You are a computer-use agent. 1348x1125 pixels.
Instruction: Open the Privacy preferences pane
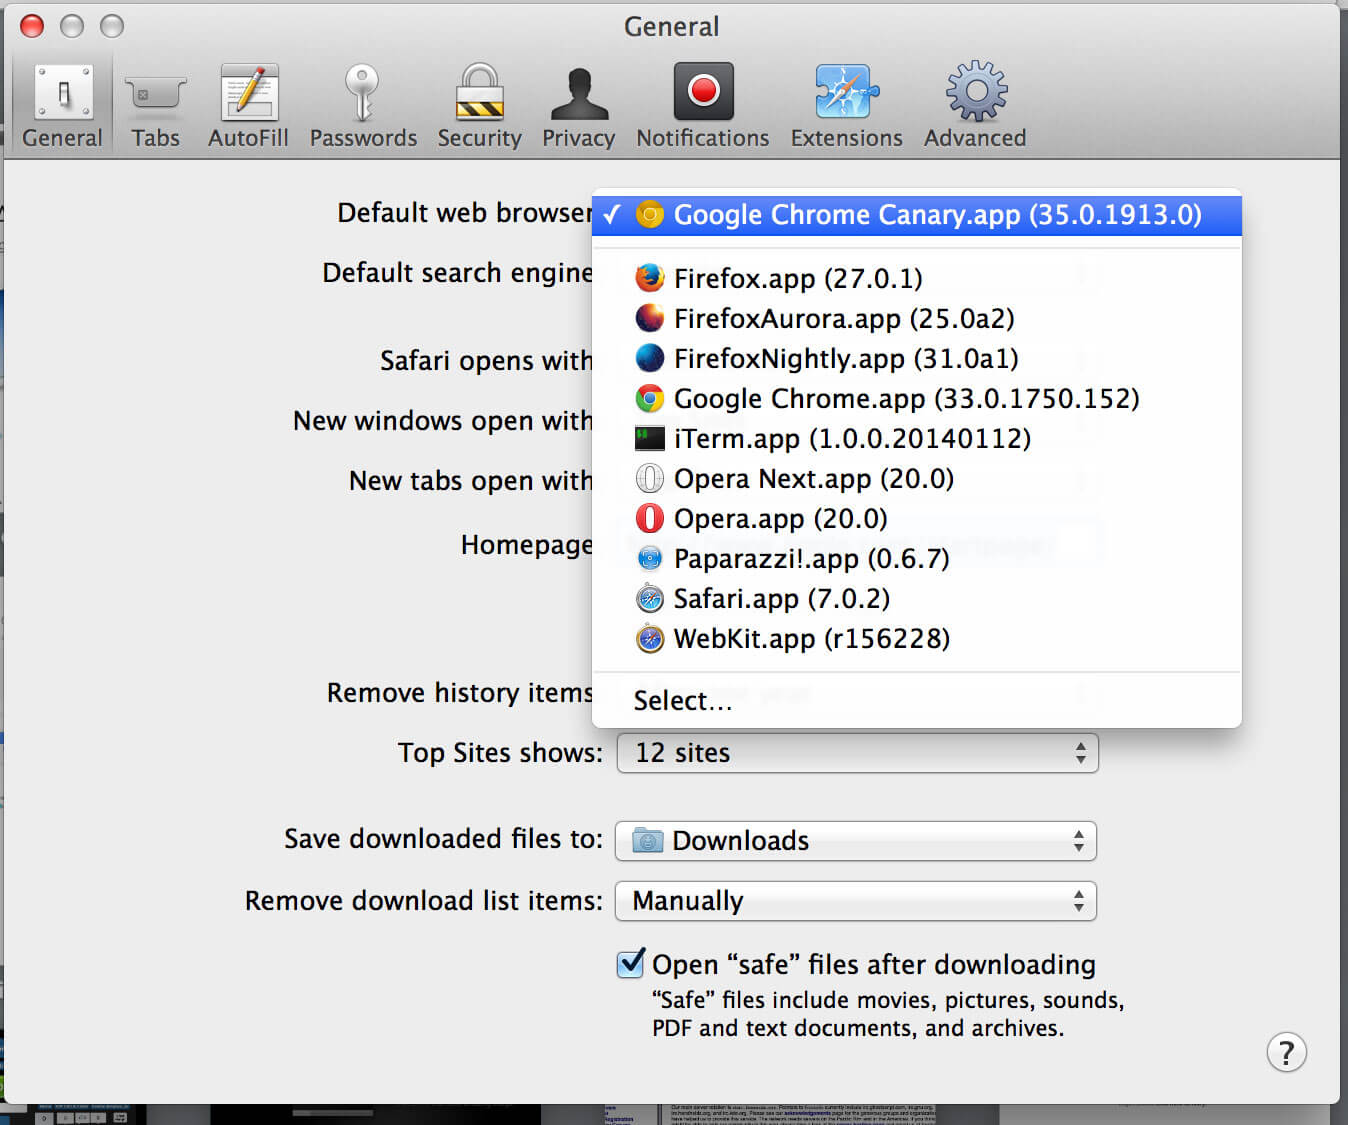coord(578,106)
